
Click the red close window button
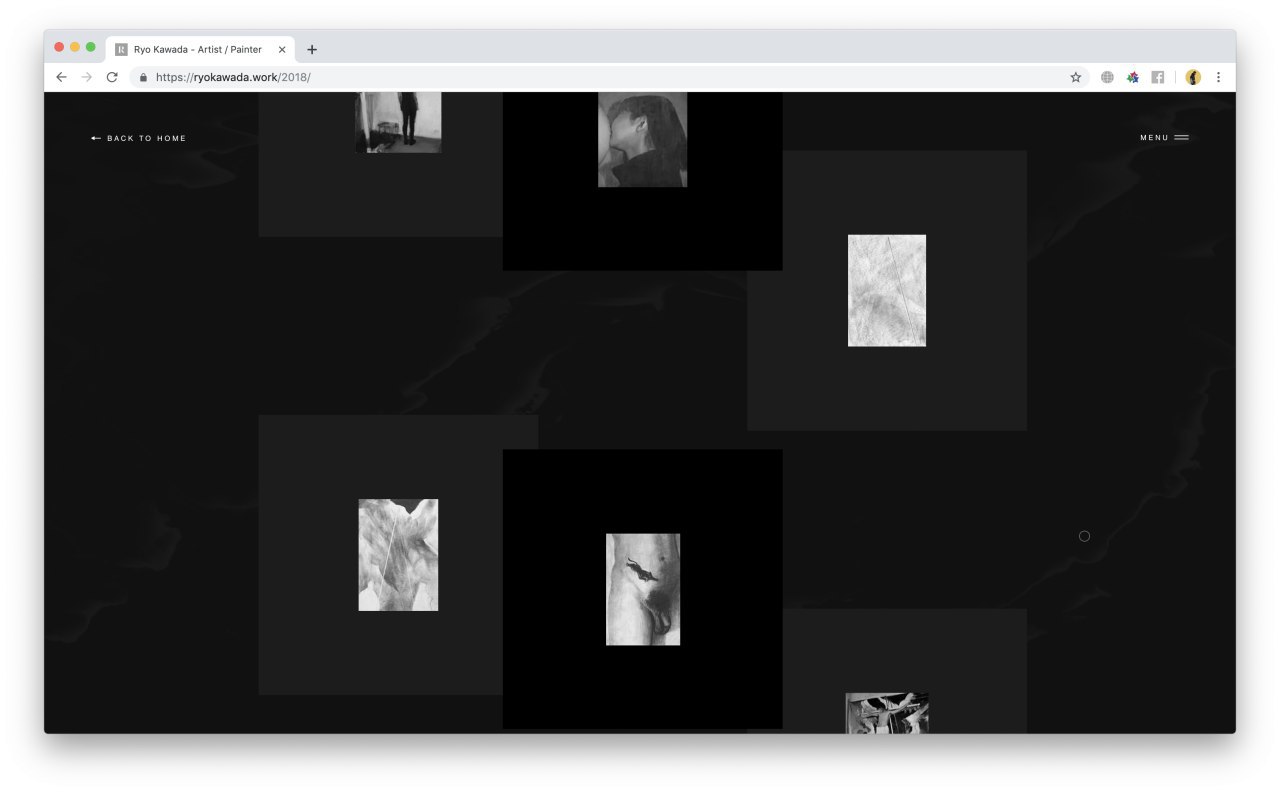coord(59,47)
